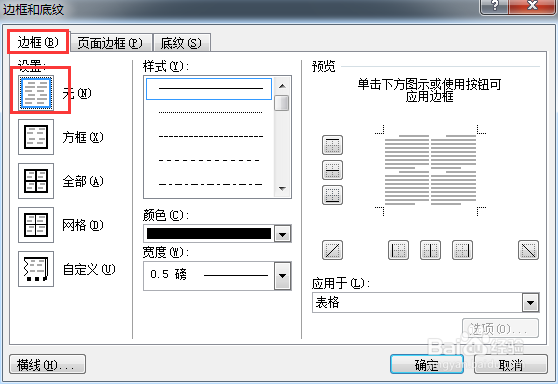Choose the fine dotted line style

[210, 112]
